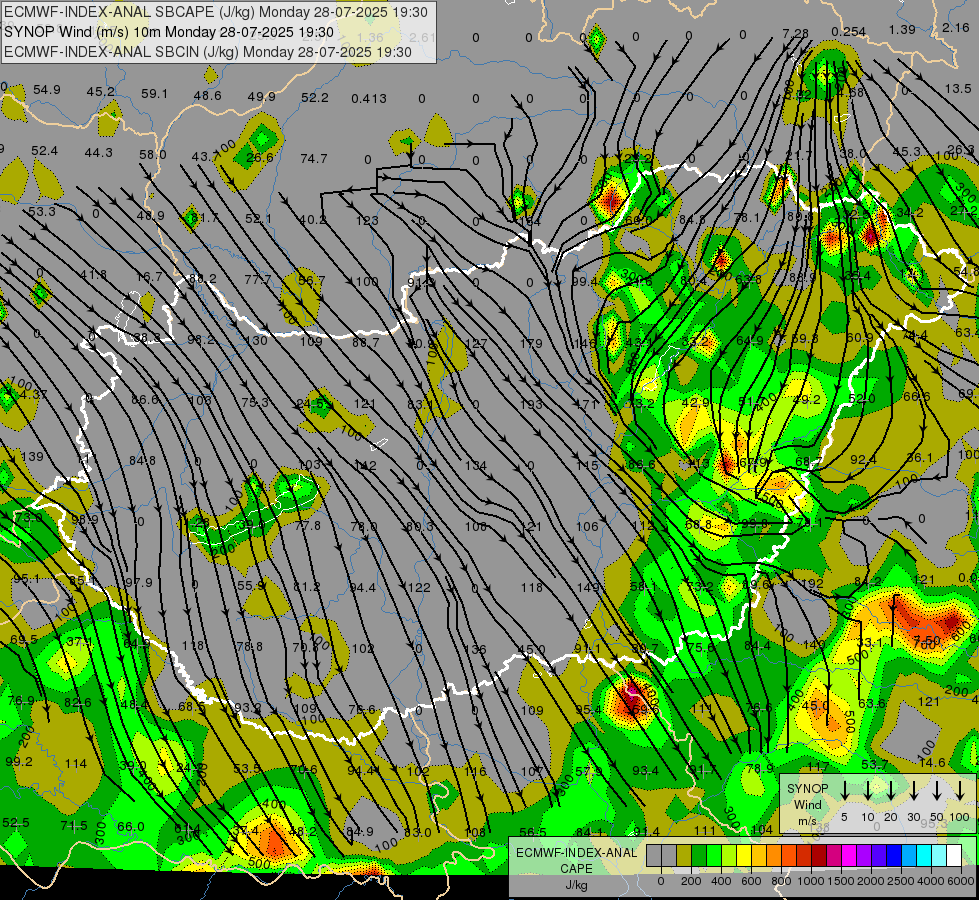The width and height of the screenshot is (979, 900).
Task: Click the 50 m/s wind arrow in legend
Action: pyautogui.click(x=937, y=790)
